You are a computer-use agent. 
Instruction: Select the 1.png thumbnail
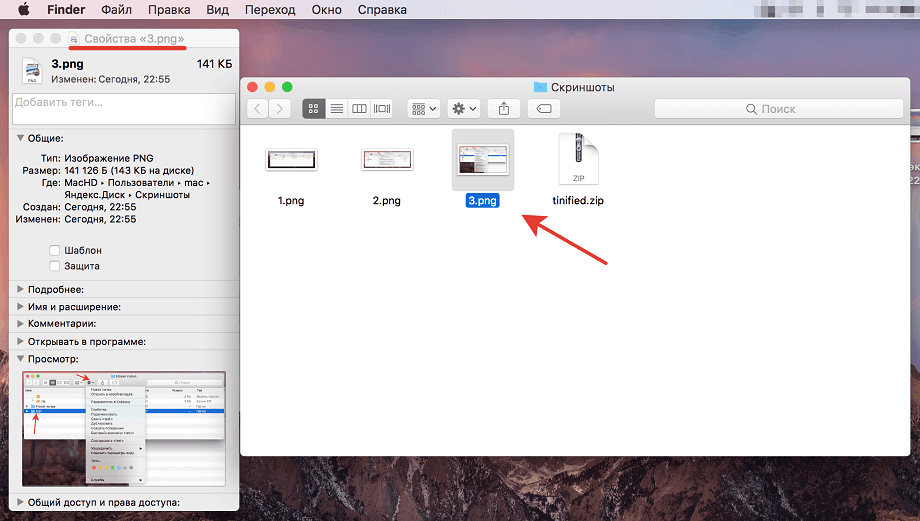291,159
